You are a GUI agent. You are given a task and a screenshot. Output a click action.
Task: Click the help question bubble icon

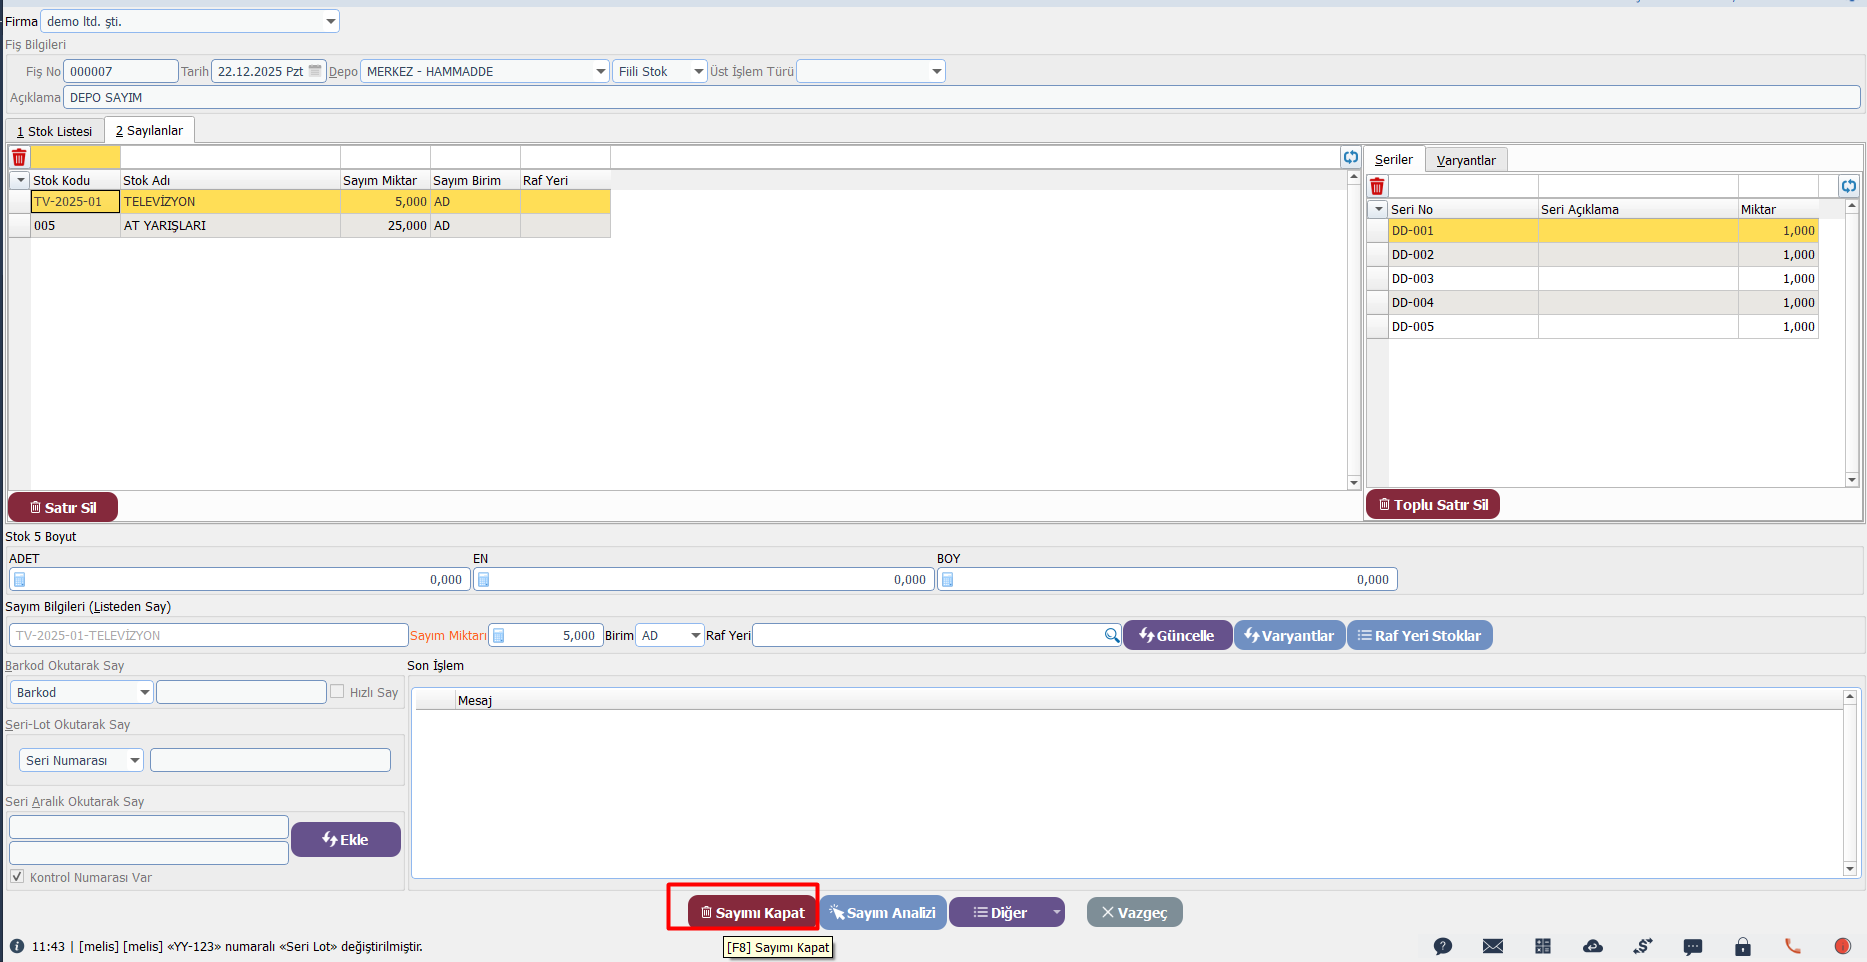coord(1442,946)
